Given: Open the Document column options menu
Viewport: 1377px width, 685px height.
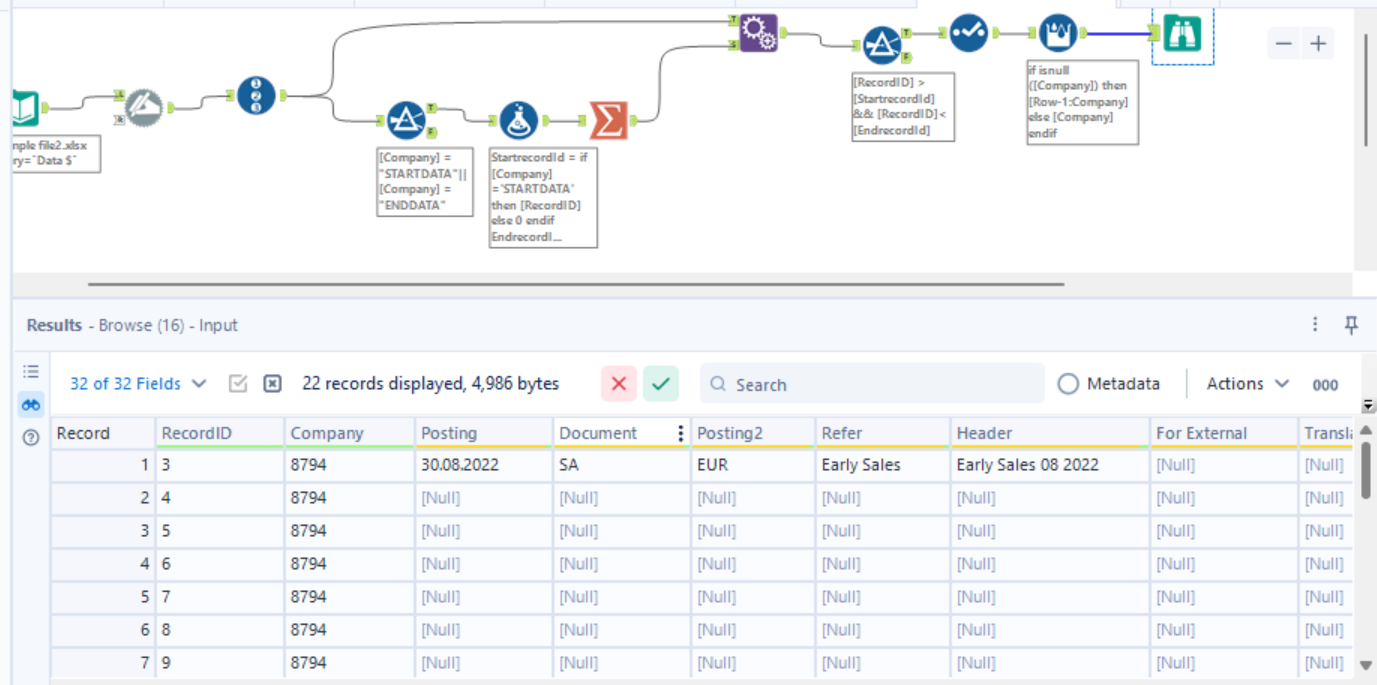Looking at the screenshot, I should pos(680,432).
